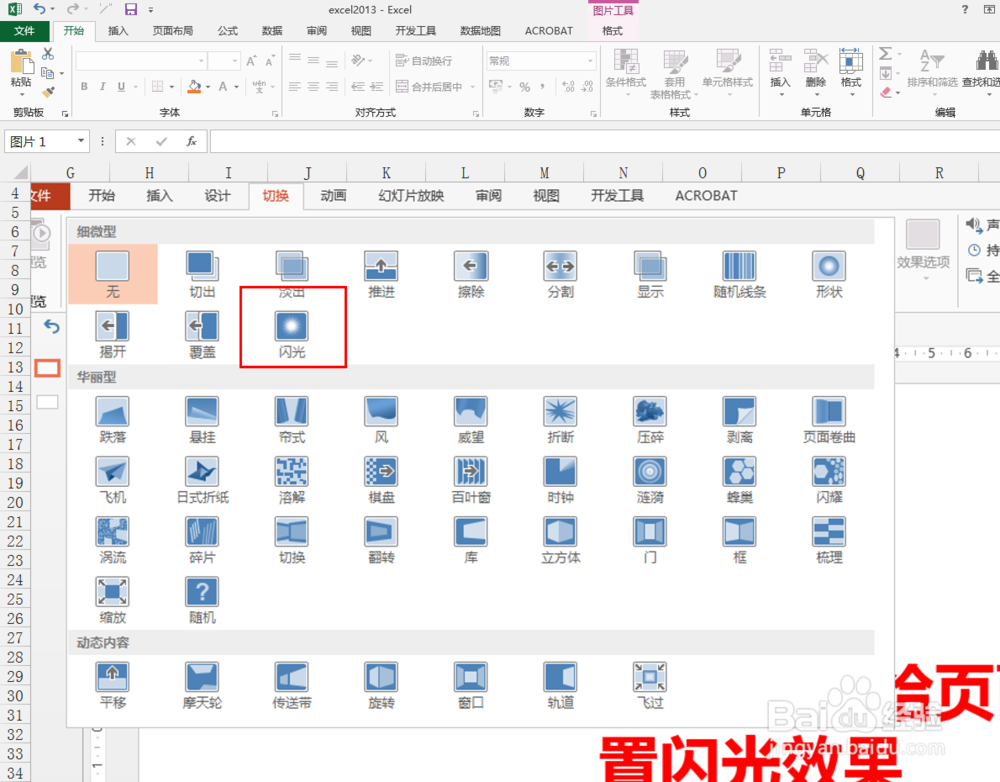Switch to the 视图 ribbon tab

click(361, 31)
